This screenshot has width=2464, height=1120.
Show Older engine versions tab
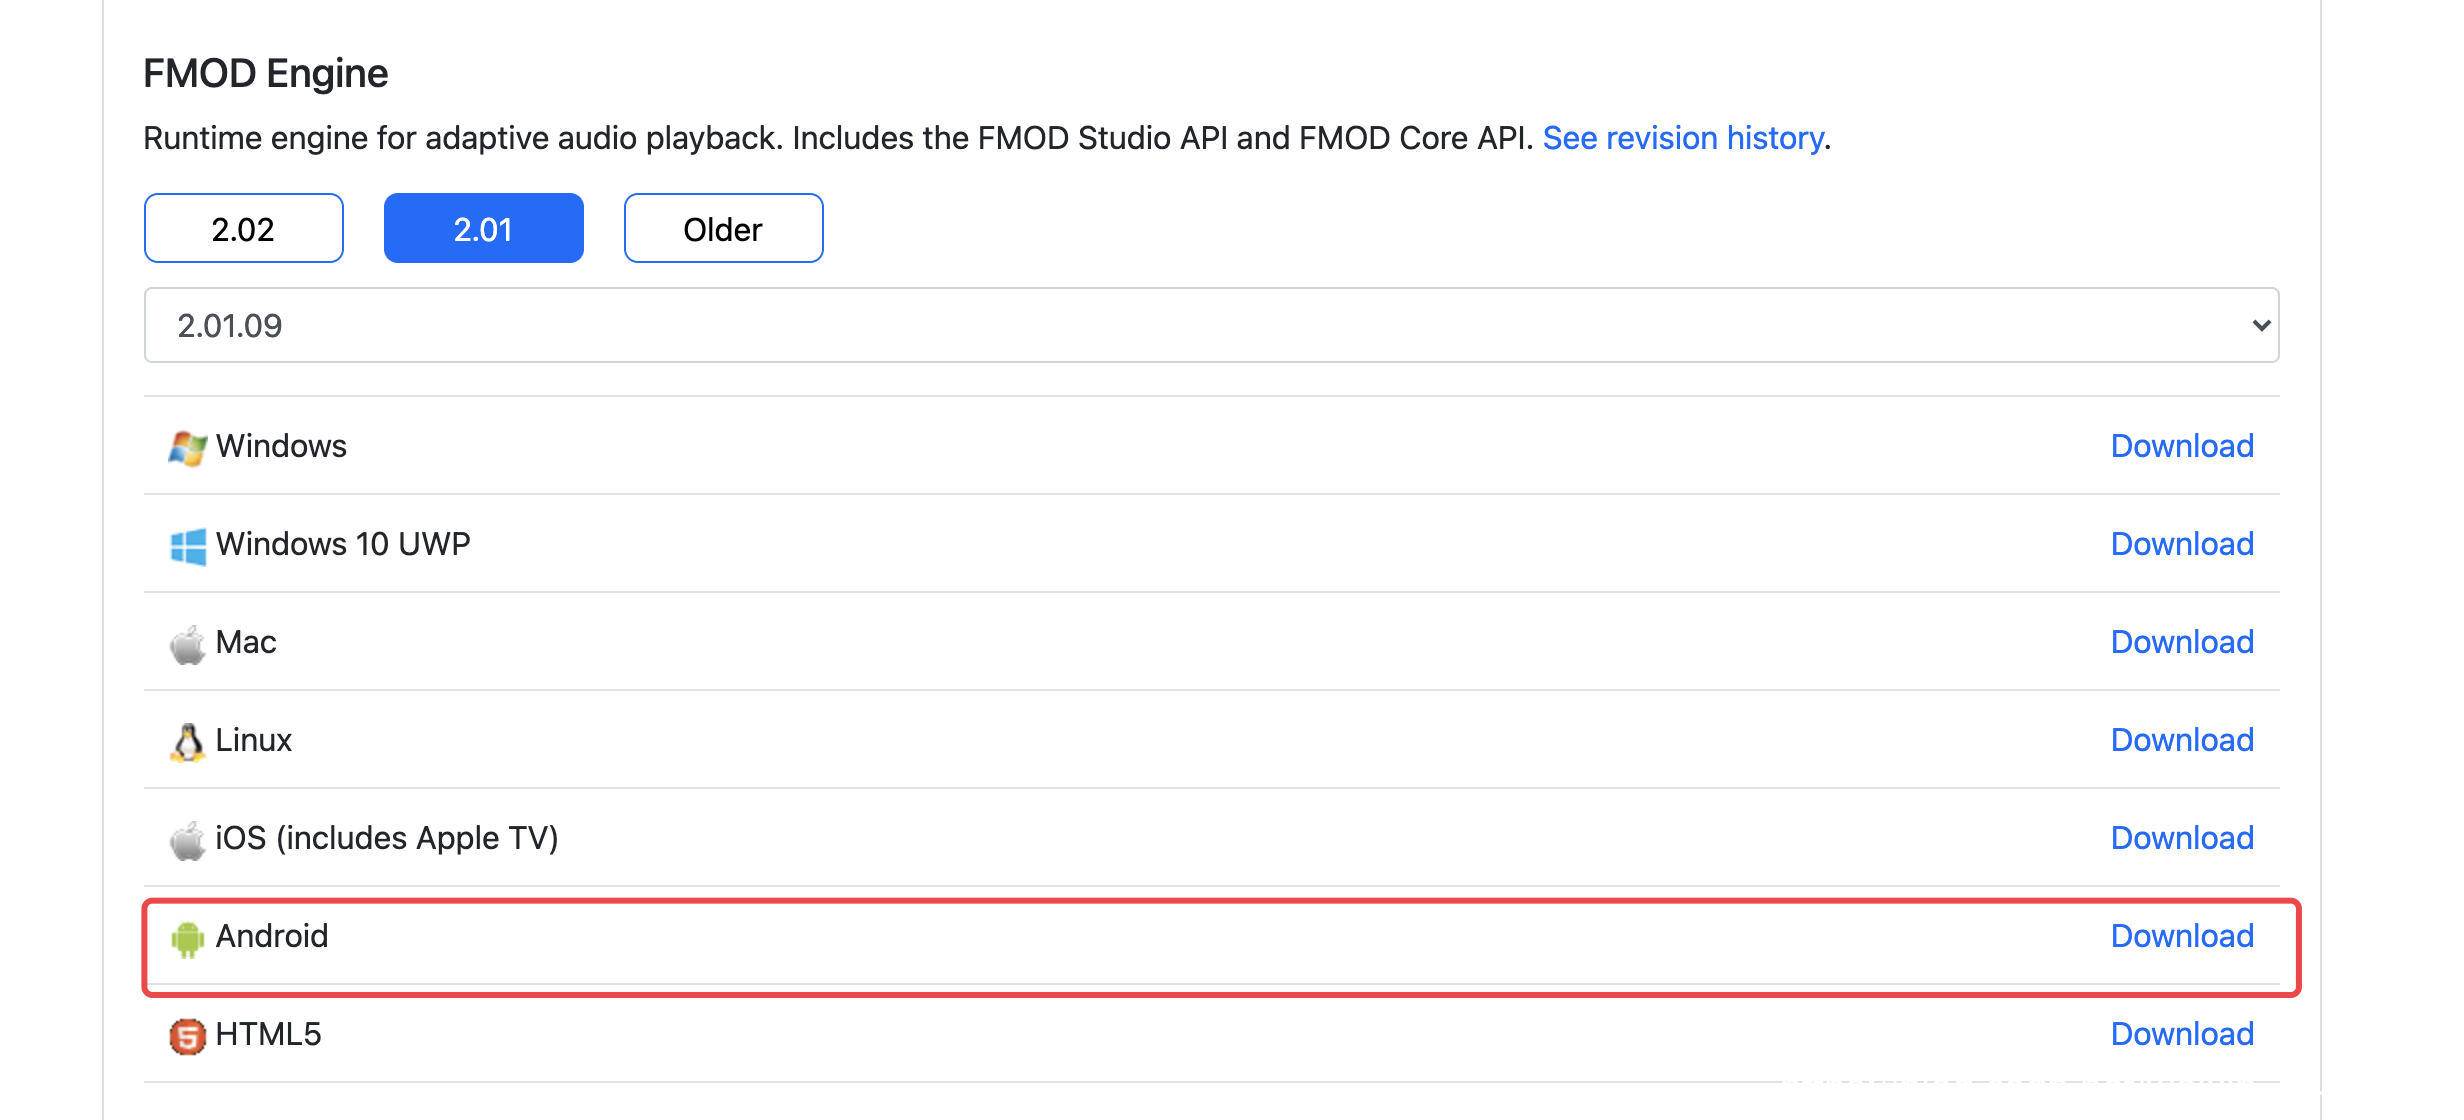coord(723,229)
